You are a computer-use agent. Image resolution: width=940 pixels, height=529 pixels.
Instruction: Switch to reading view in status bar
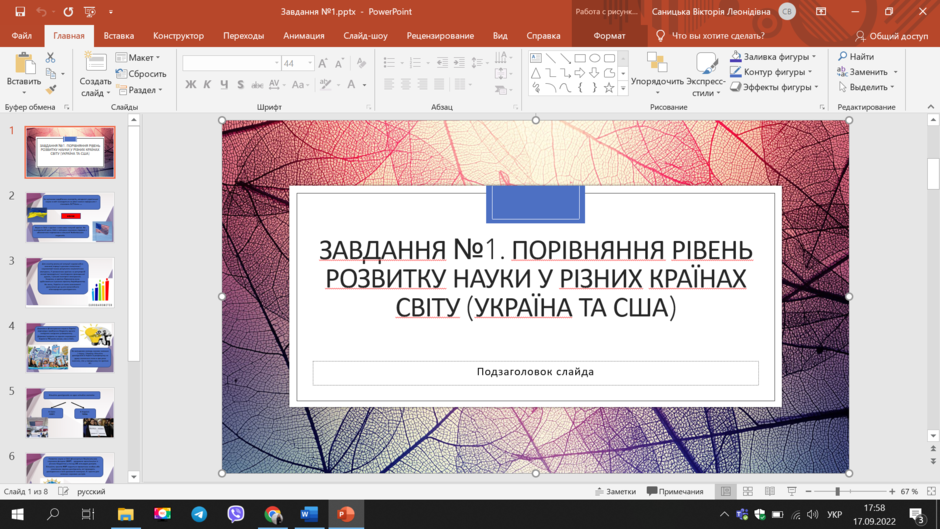coord(770,491)
